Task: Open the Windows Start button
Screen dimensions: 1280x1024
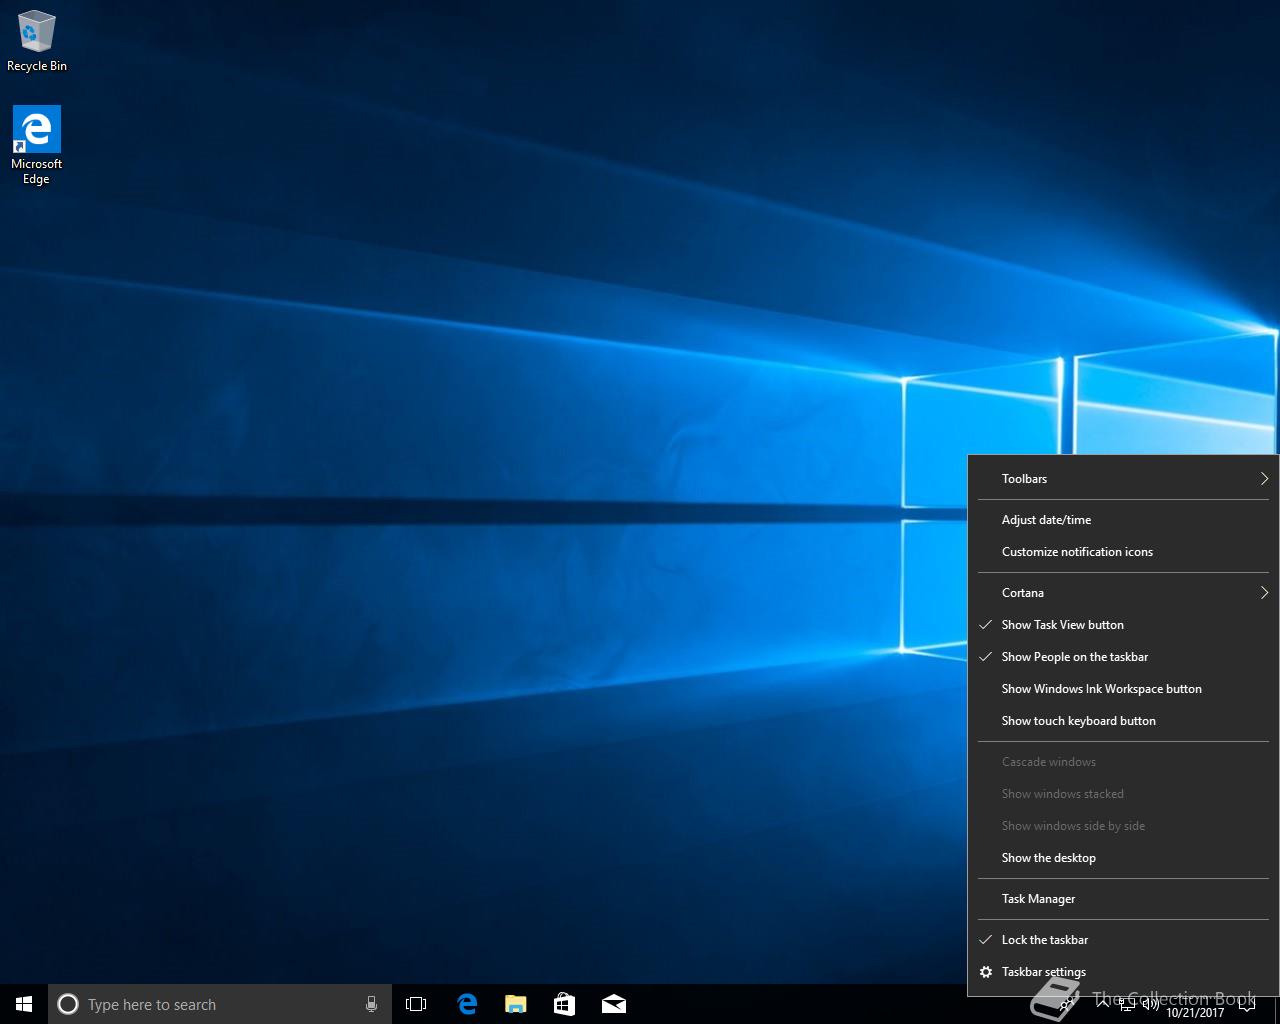Action: click(x=24, y=1004)
